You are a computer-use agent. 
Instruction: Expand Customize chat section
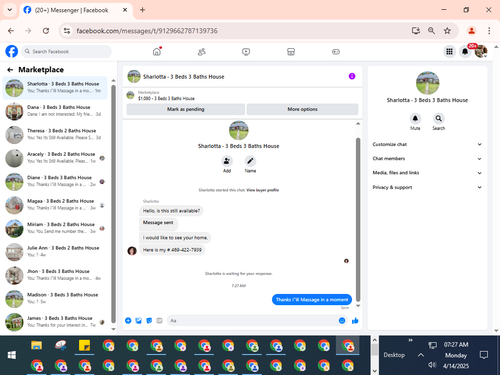point(427,144)
